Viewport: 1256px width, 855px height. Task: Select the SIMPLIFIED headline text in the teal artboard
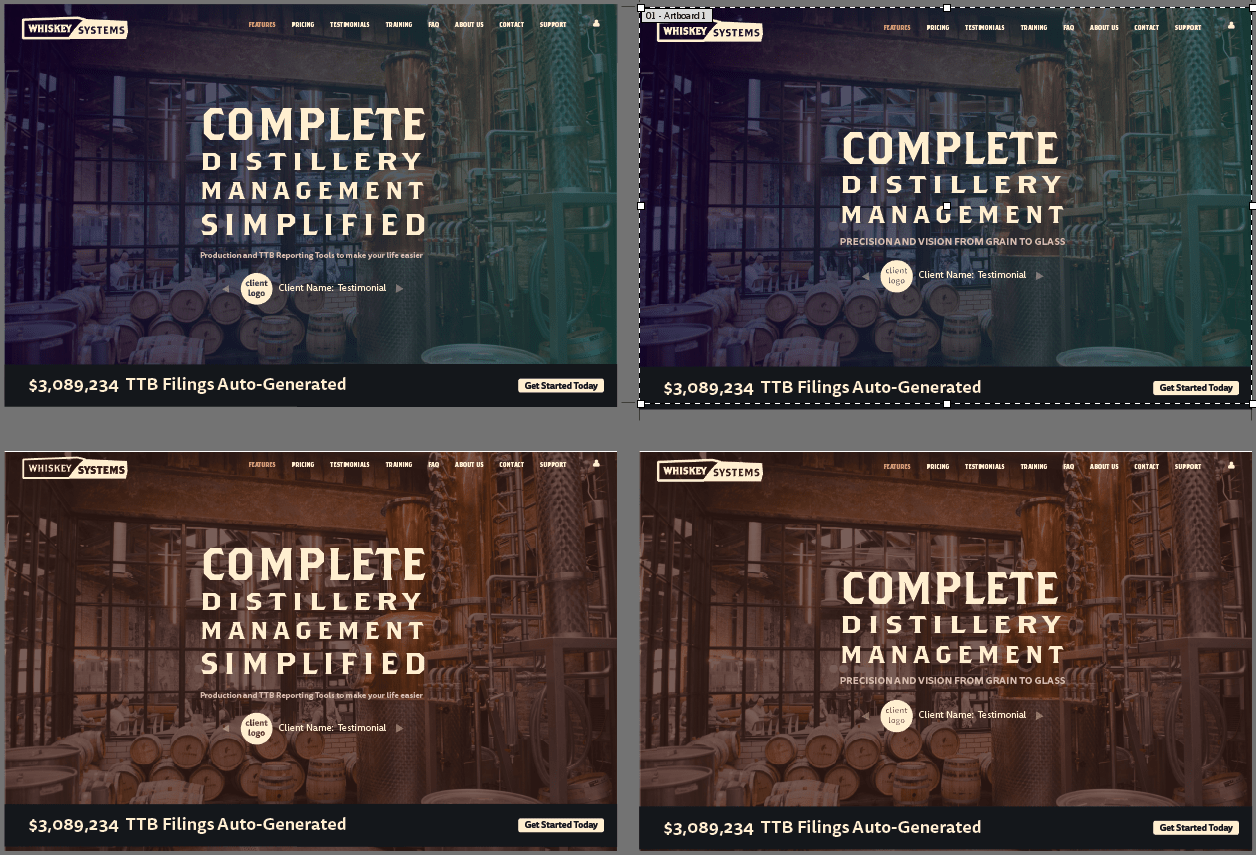(314, 225)
